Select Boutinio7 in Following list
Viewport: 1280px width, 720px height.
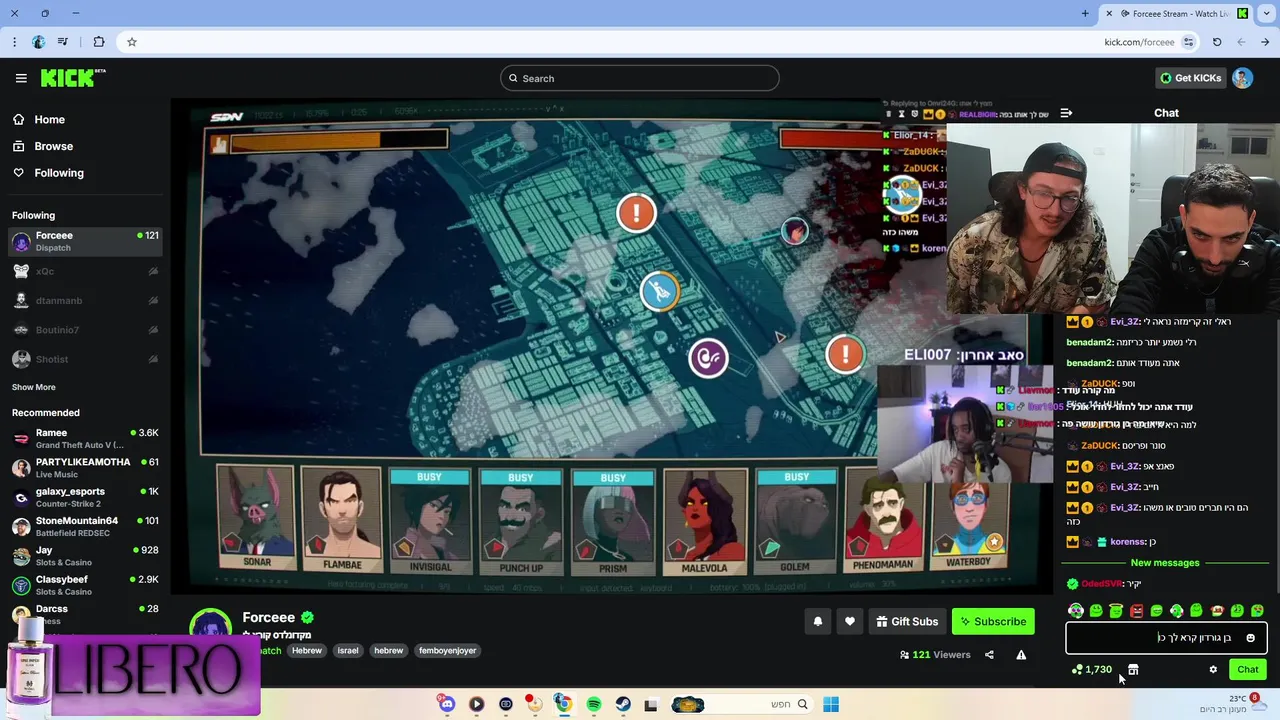(85, 330)
